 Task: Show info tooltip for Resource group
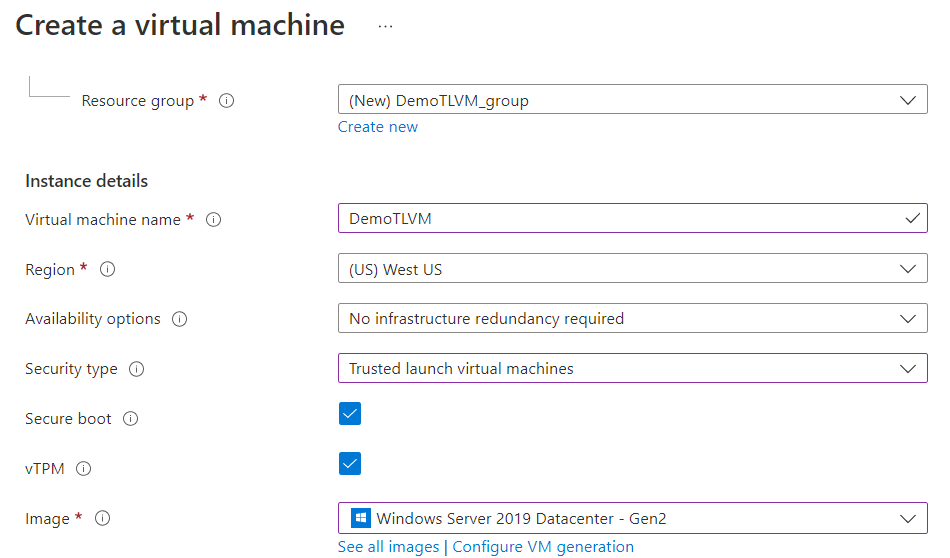227,101
